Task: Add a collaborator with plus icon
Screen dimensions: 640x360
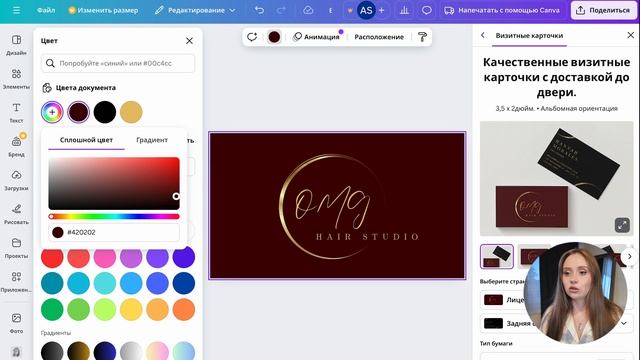Action: click(382, 10)
